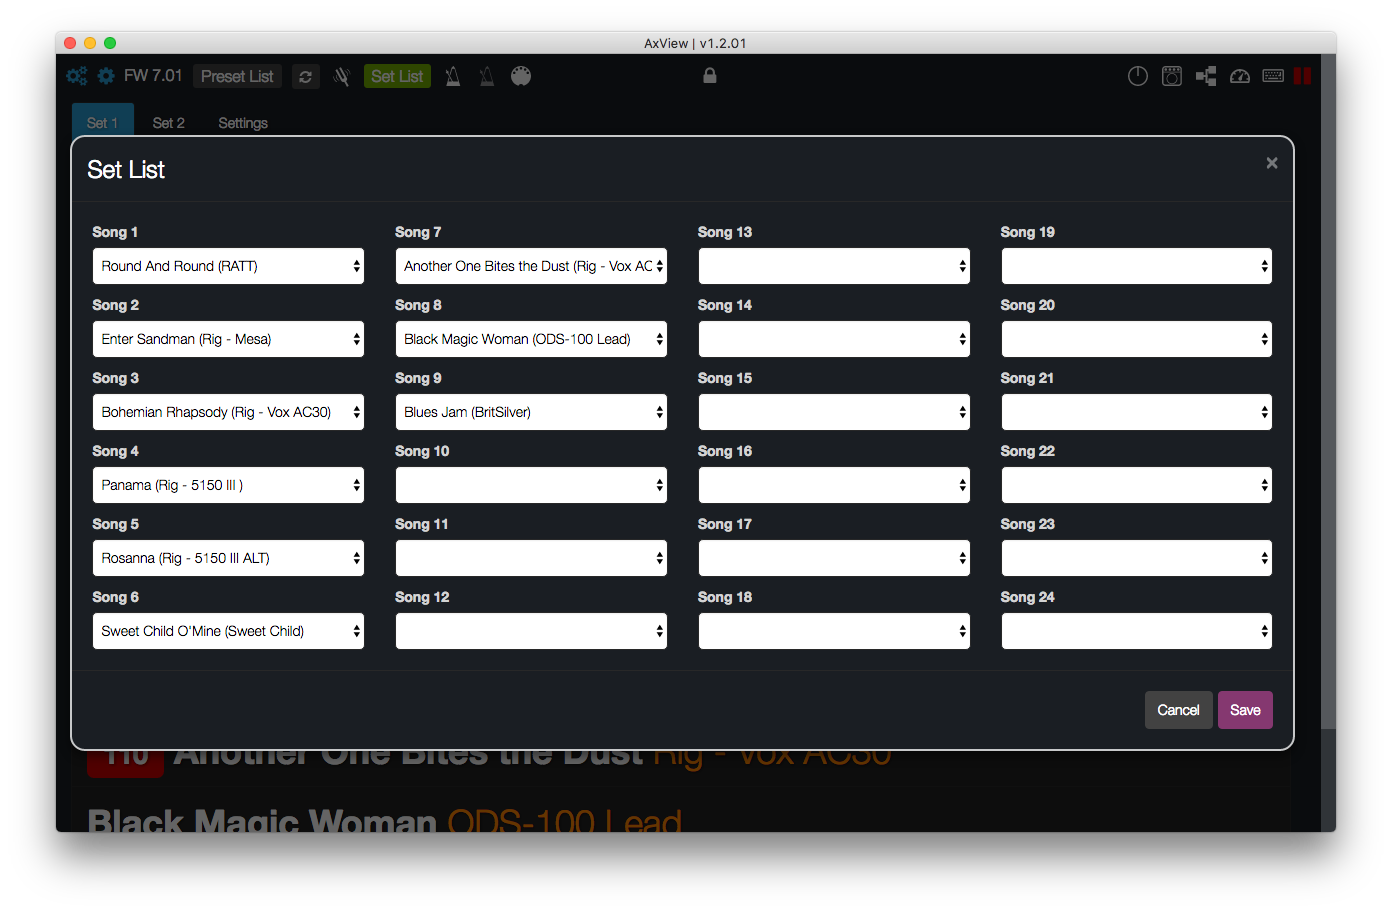
Task: Click the first metronome icon
Action: [x=453, y=76]
